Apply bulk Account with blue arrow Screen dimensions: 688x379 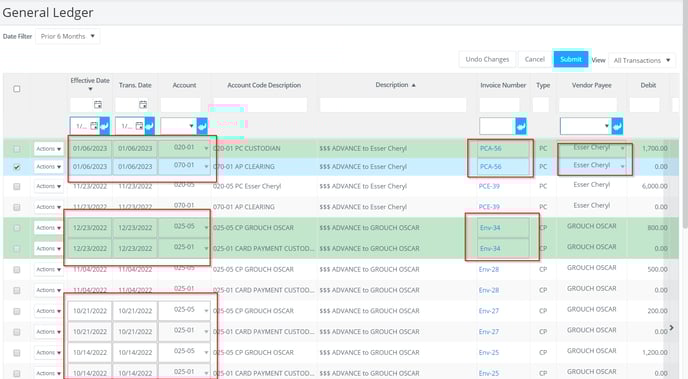(202, 126)
